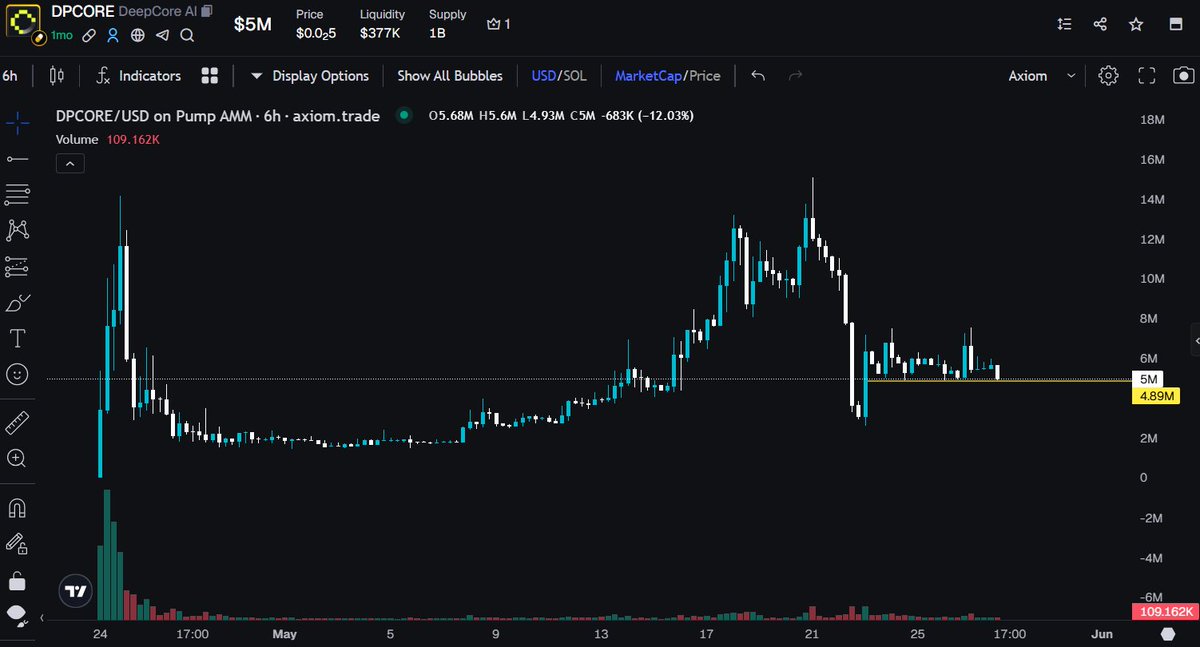This screenshot has height=647, width=1200.
Task: Click the TradingView logo badge
Action: 74,591
